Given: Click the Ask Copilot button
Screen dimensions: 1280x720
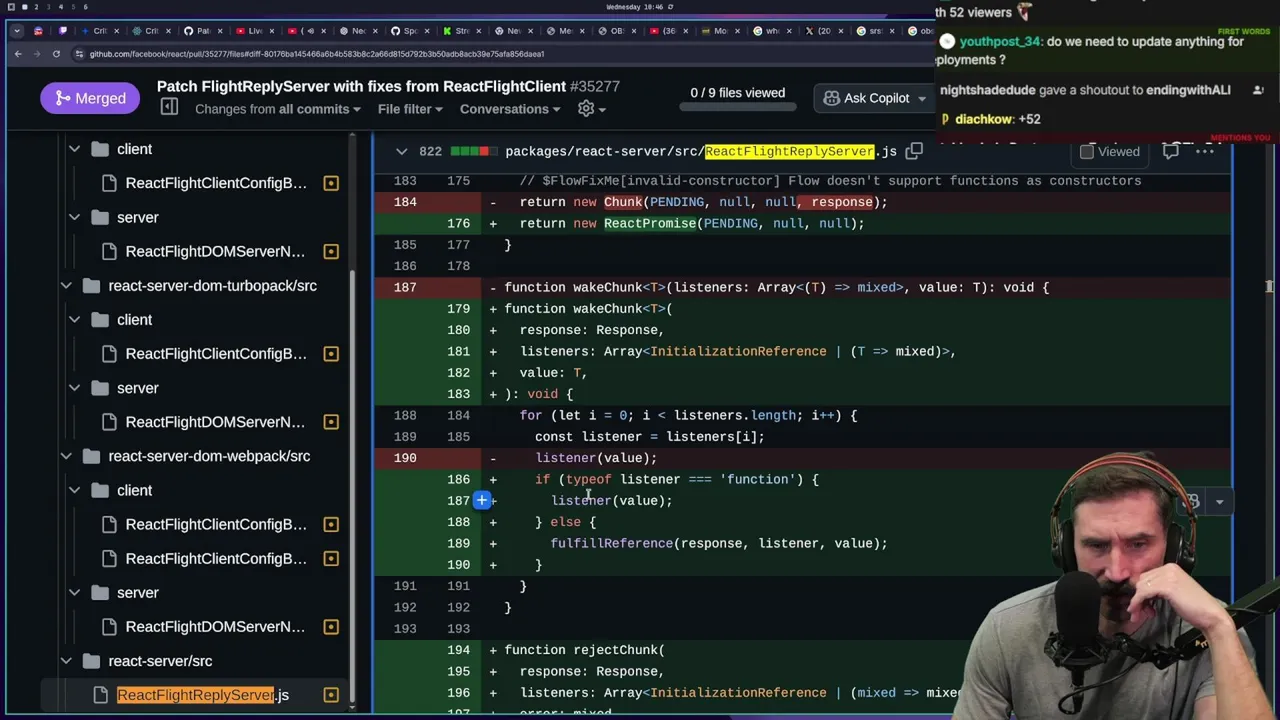Looking at the screenshot, I should tap(875, 98).
